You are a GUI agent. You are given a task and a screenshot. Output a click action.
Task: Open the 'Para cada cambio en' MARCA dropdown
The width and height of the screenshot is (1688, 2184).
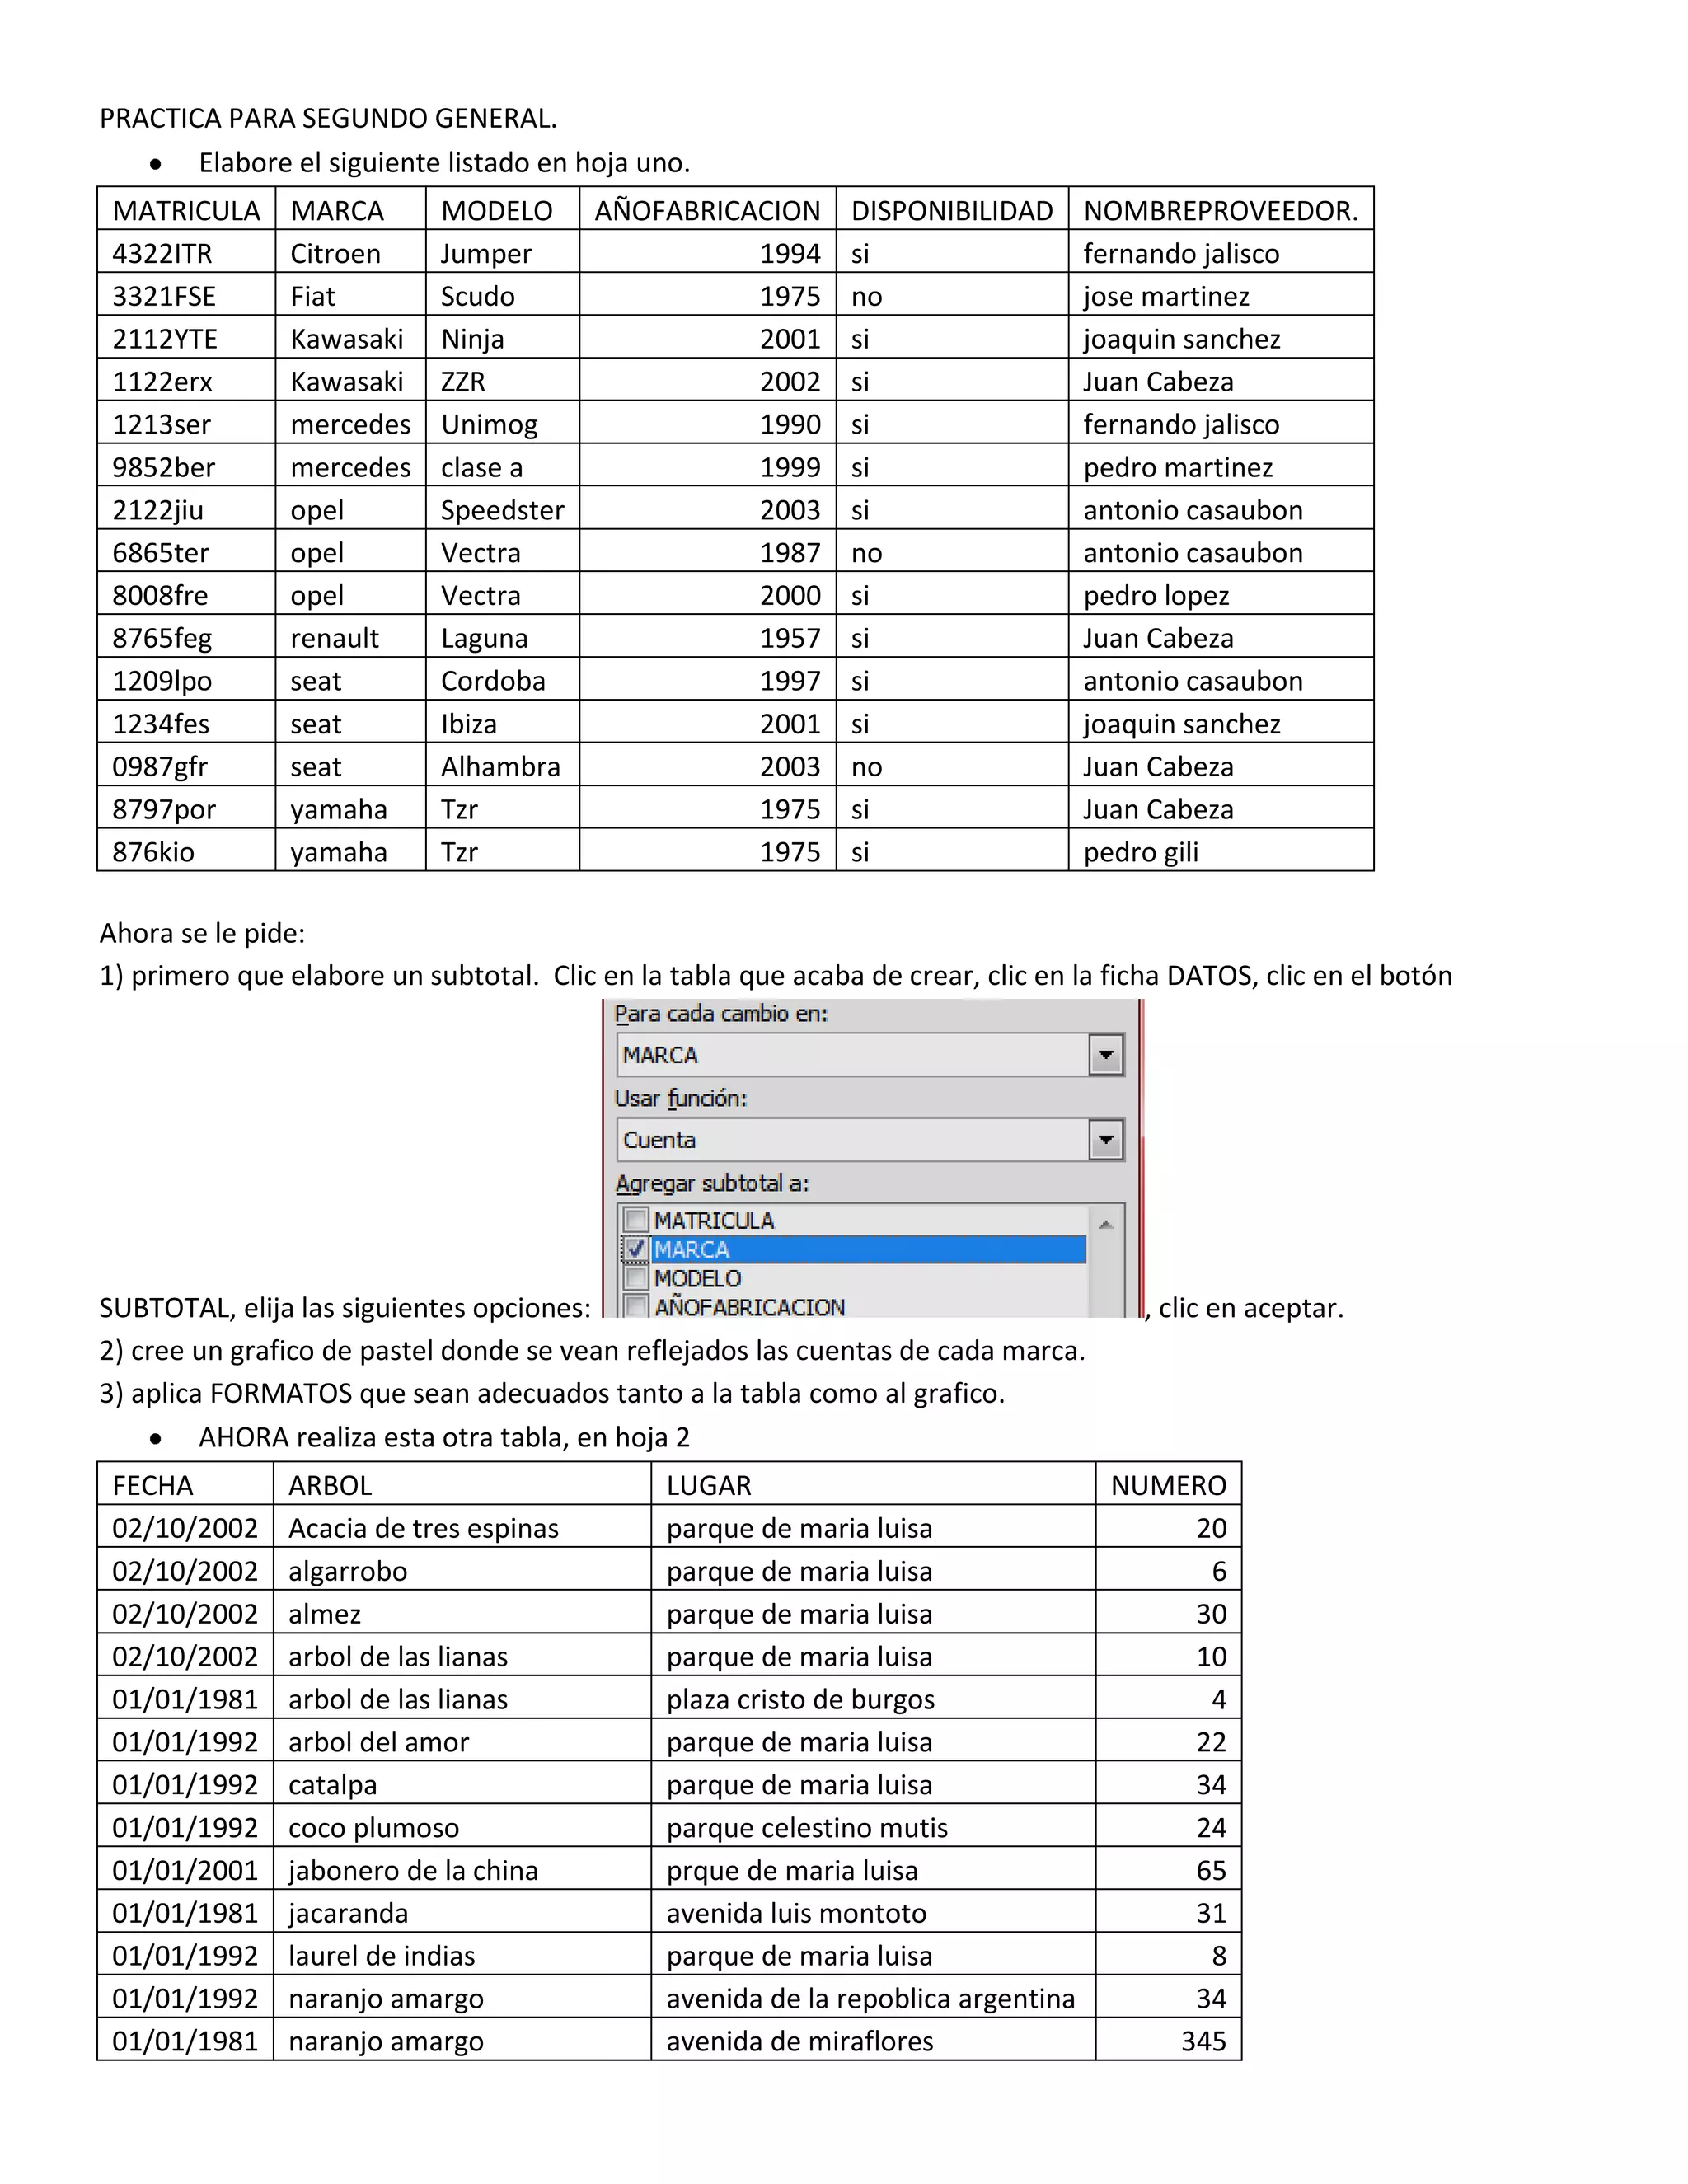1105,1055
